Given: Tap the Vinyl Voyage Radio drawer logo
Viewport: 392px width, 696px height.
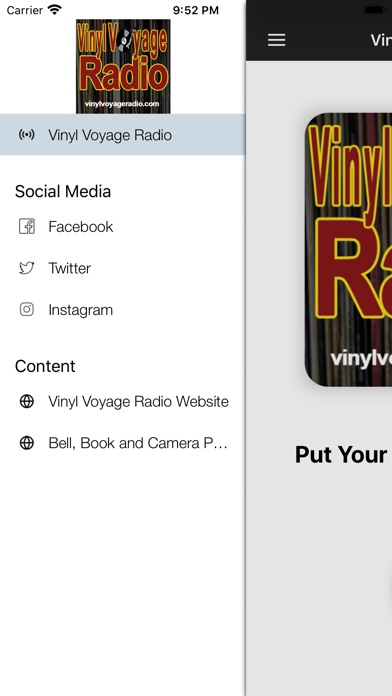Looking at the screenshot, I should [x=123, y=66].
